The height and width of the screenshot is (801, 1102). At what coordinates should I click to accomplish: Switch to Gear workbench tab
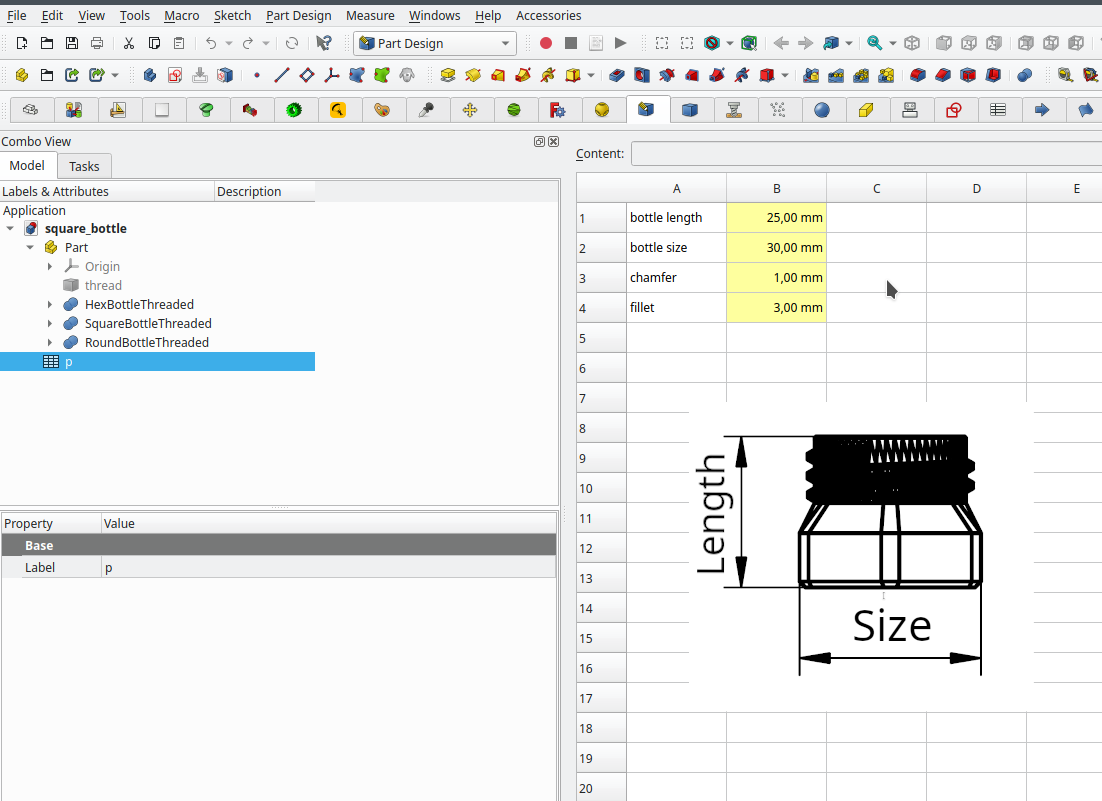[294, 110]
